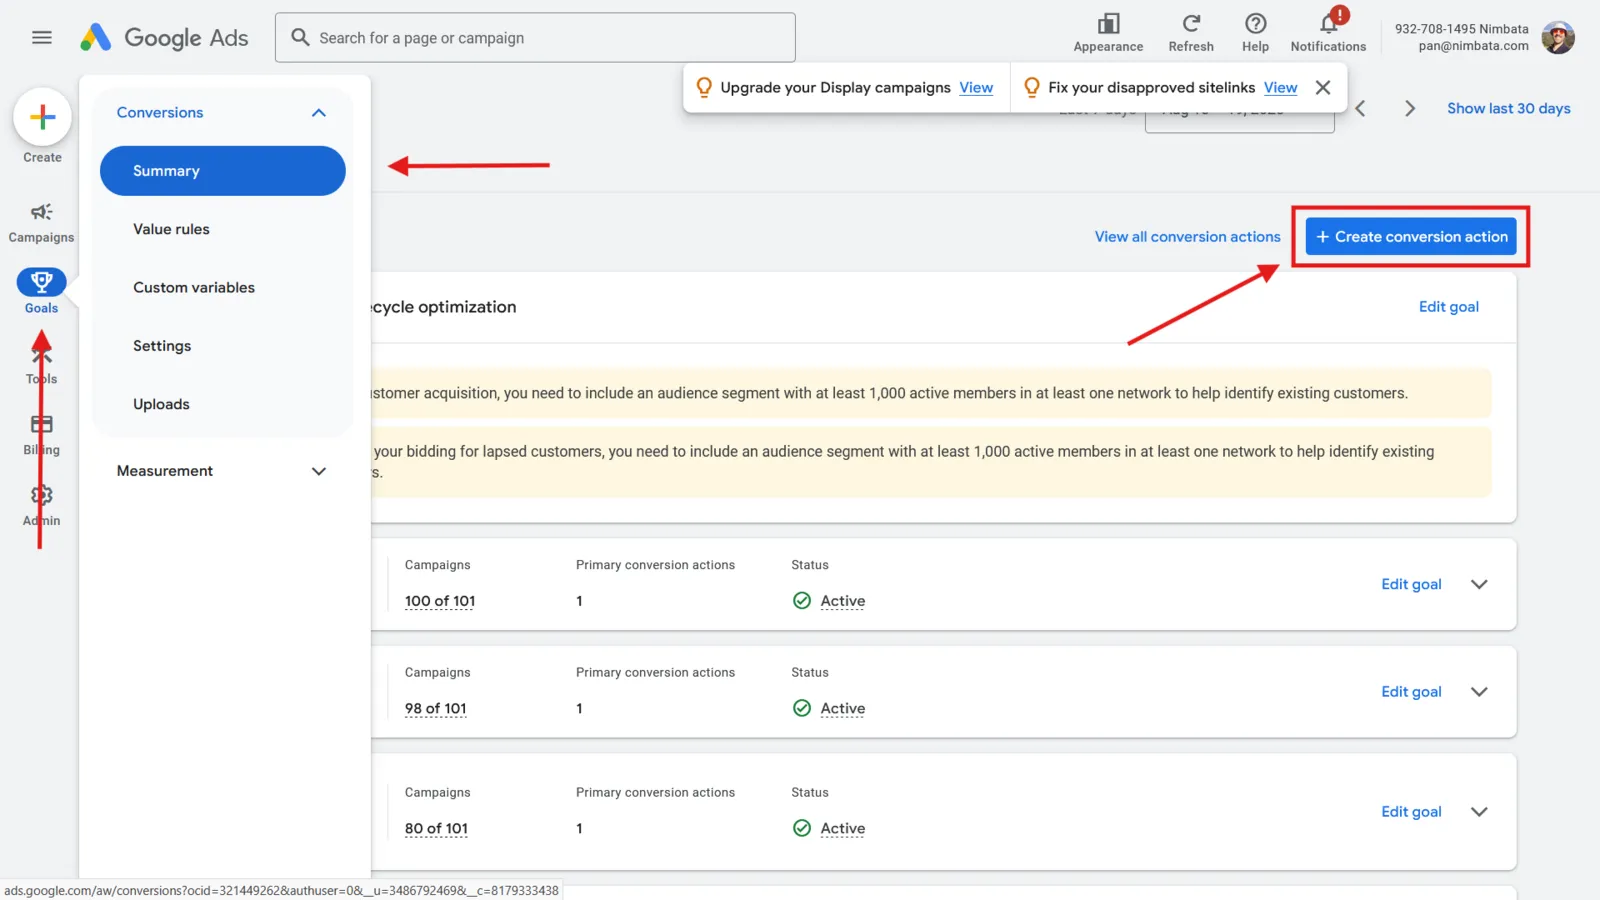The image size is (1600, 900).
Task: Click Edit goal in the 98 of 101 row
Action: click(x=1411, y=692)
